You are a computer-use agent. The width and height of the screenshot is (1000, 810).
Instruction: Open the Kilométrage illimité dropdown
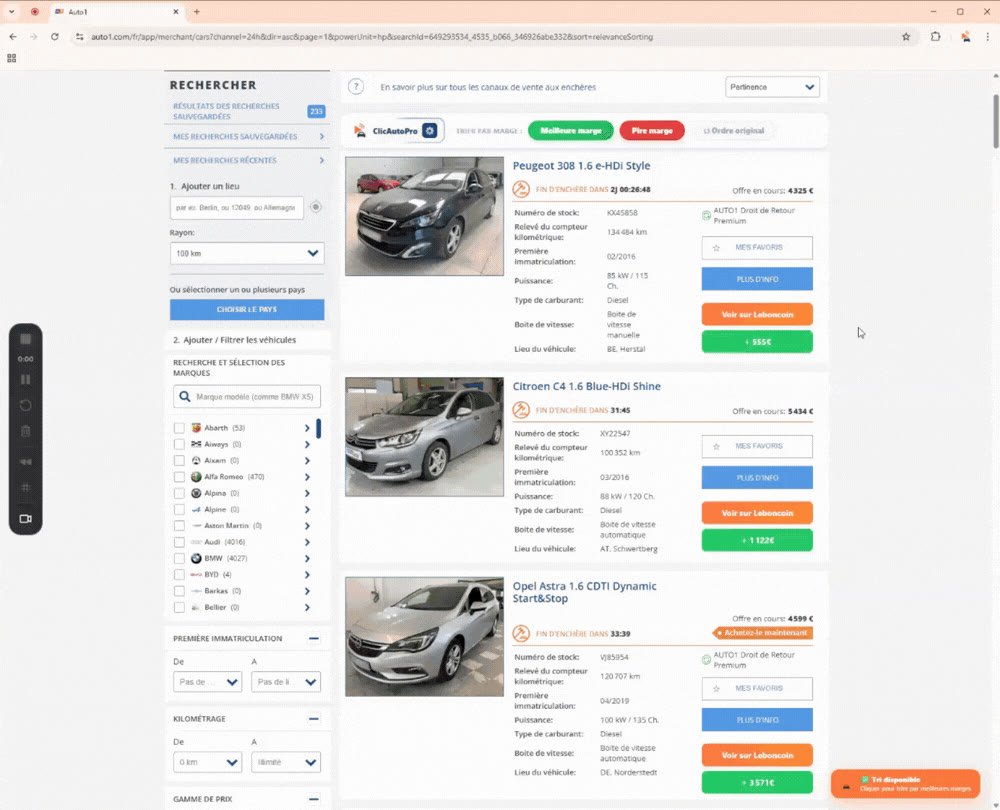pos(286,762)
